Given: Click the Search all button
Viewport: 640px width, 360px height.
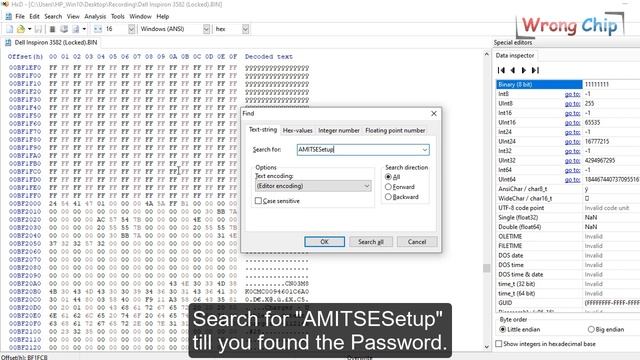Looking at the screenshot, I should tap(371, 242).
